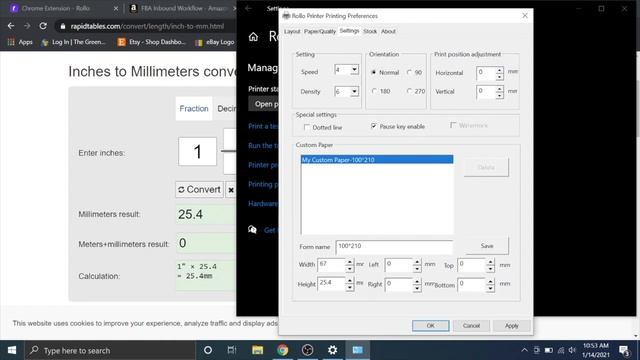Select the Settings tab

[349, 31]
